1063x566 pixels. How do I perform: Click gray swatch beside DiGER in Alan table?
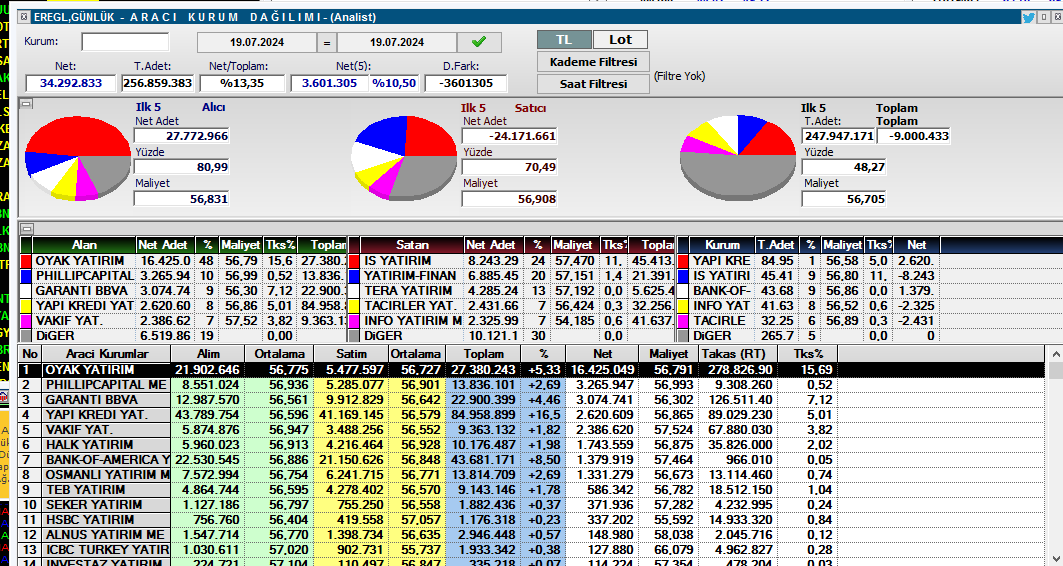point(26,336)
